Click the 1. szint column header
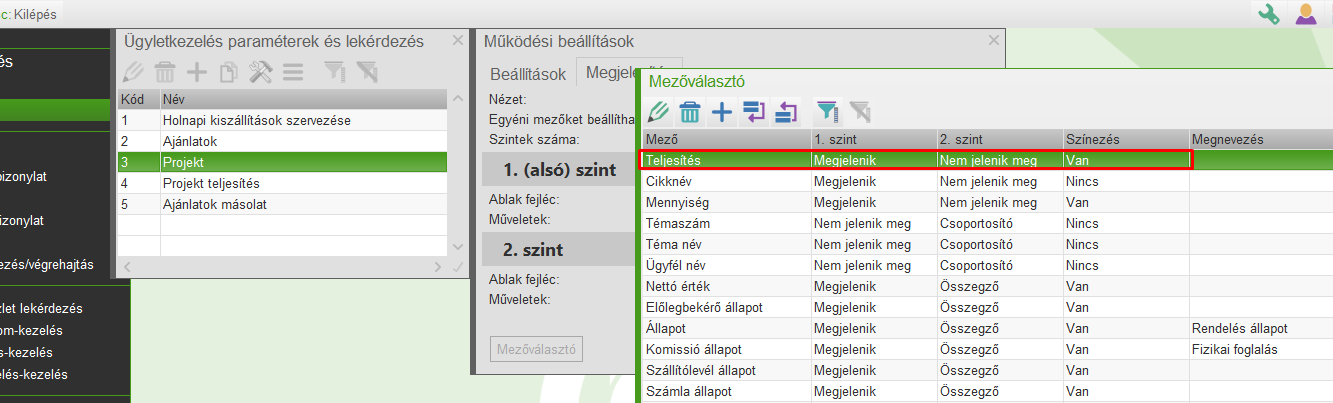Viewport: 1333px width, 403px height. [x=872, y=139]
